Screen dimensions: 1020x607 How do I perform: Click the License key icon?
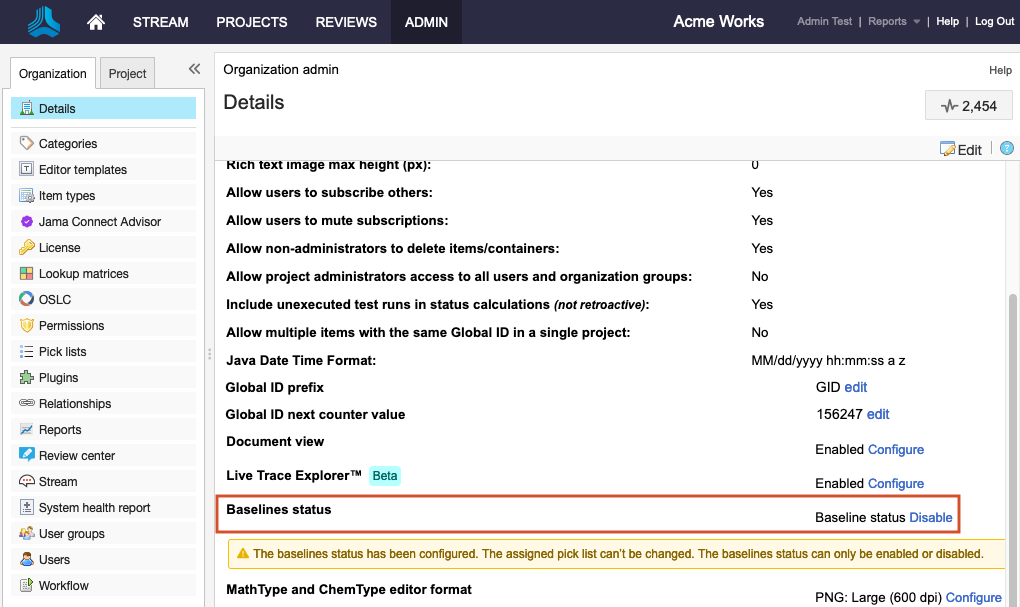[x=27, y=247]
